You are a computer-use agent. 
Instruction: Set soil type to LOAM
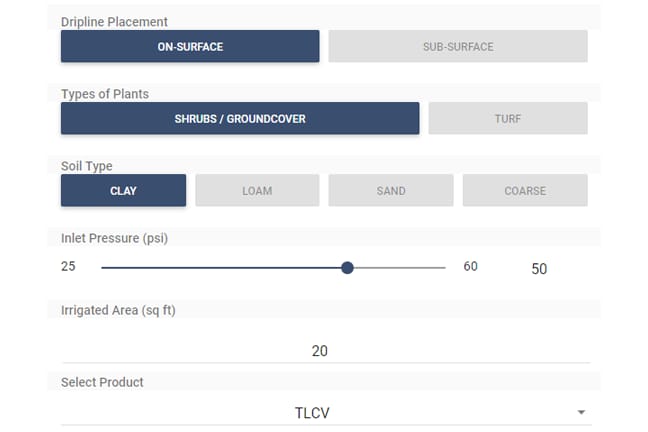[x=257, y=190]
